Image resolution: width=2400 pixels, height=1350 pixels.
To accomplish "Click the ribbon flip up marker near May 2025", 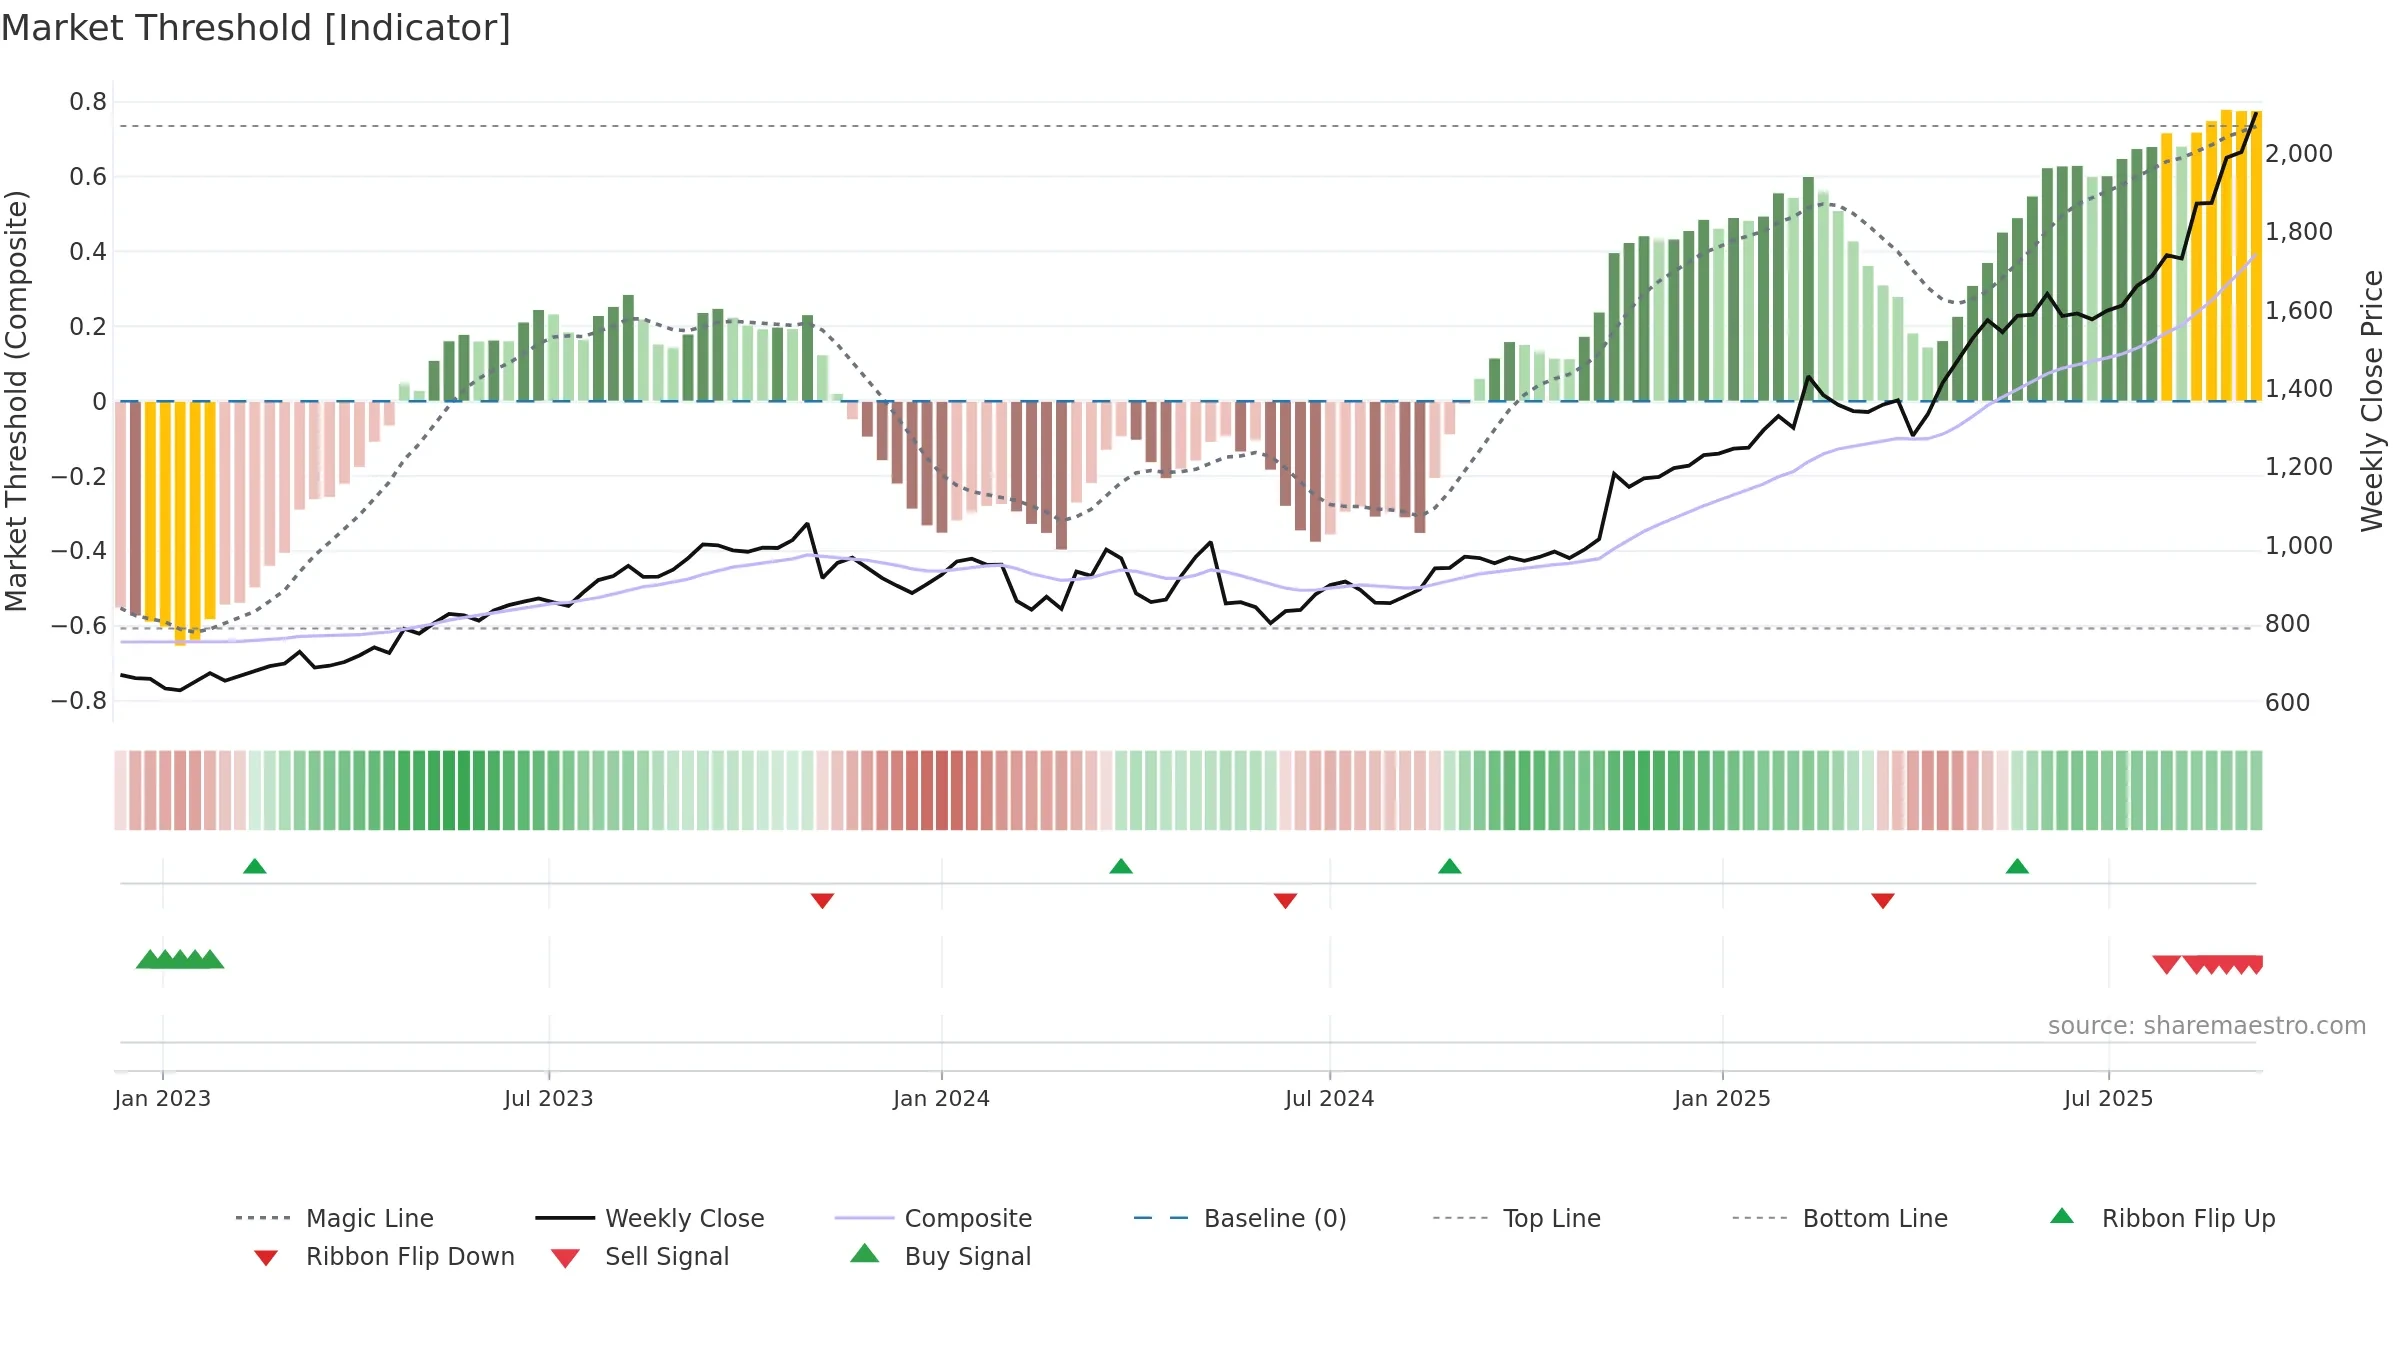I will 2017,866.
